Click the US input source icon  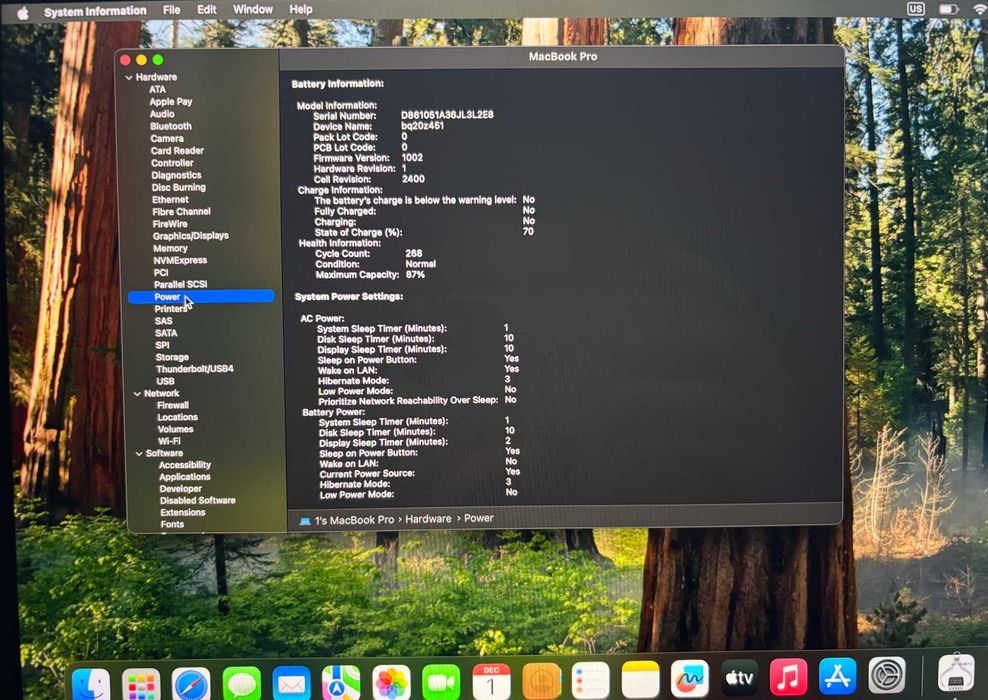pos(916,9)
